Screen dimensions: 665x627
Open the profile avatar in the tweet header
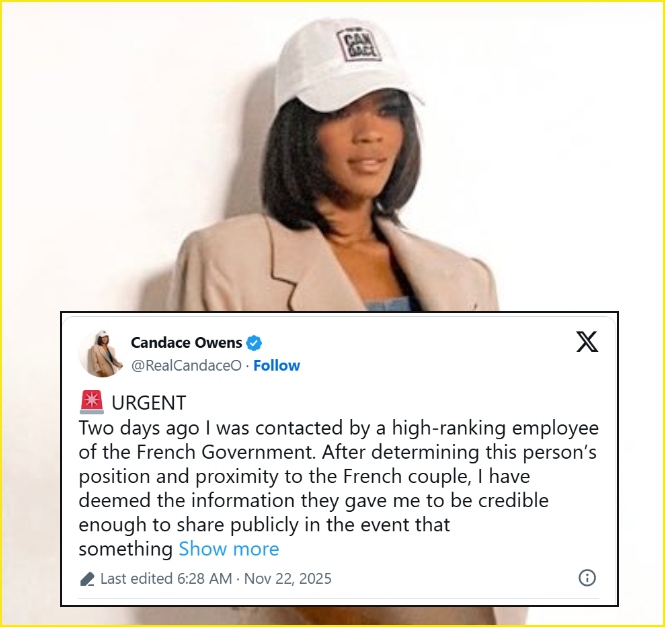pos(101,354)
